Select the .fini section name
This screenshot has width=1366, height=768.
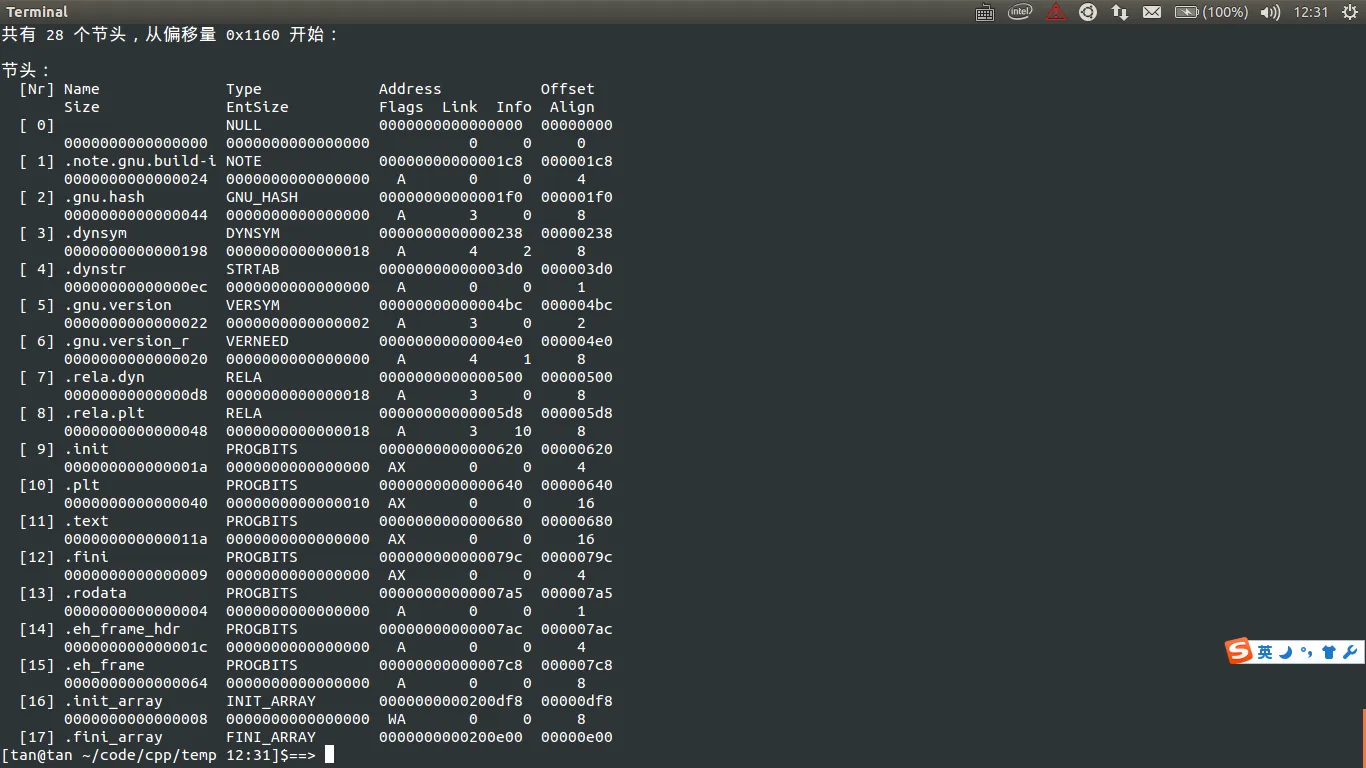(86, 557)
